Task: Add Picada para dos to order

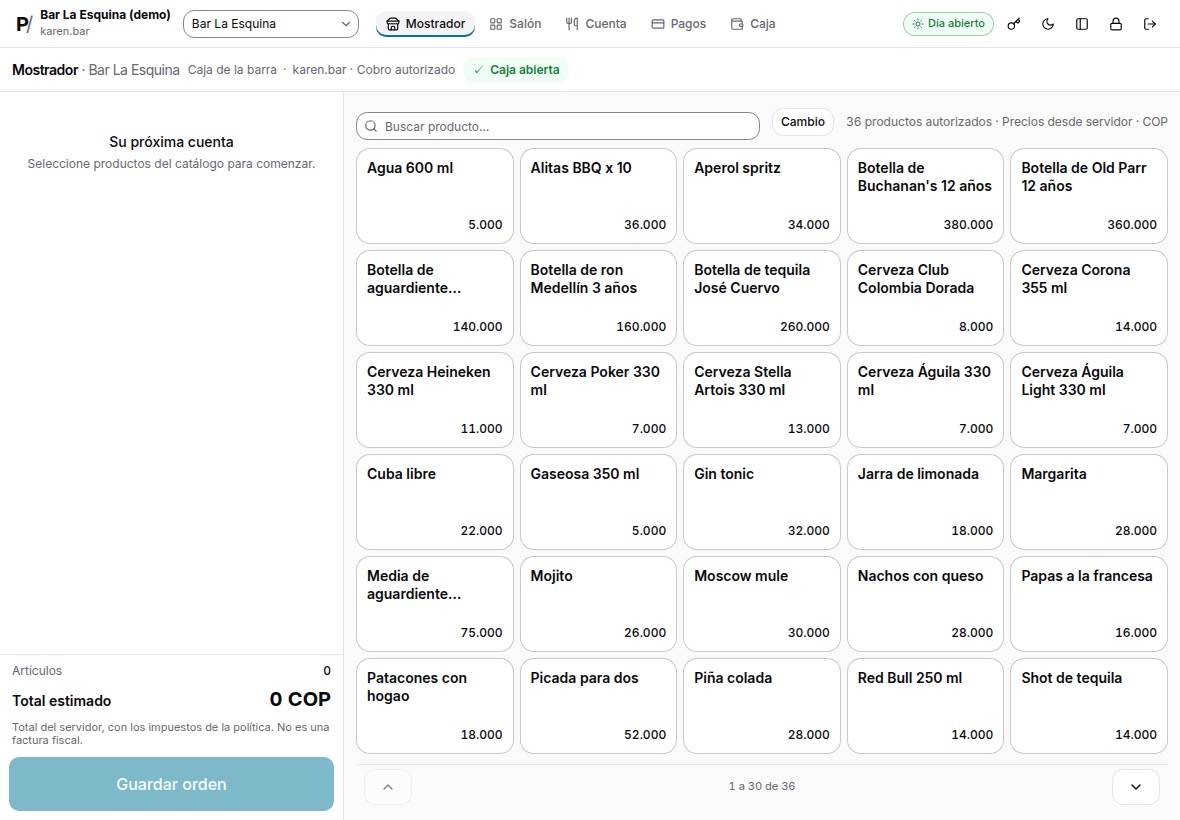Action: coord(598,706)
